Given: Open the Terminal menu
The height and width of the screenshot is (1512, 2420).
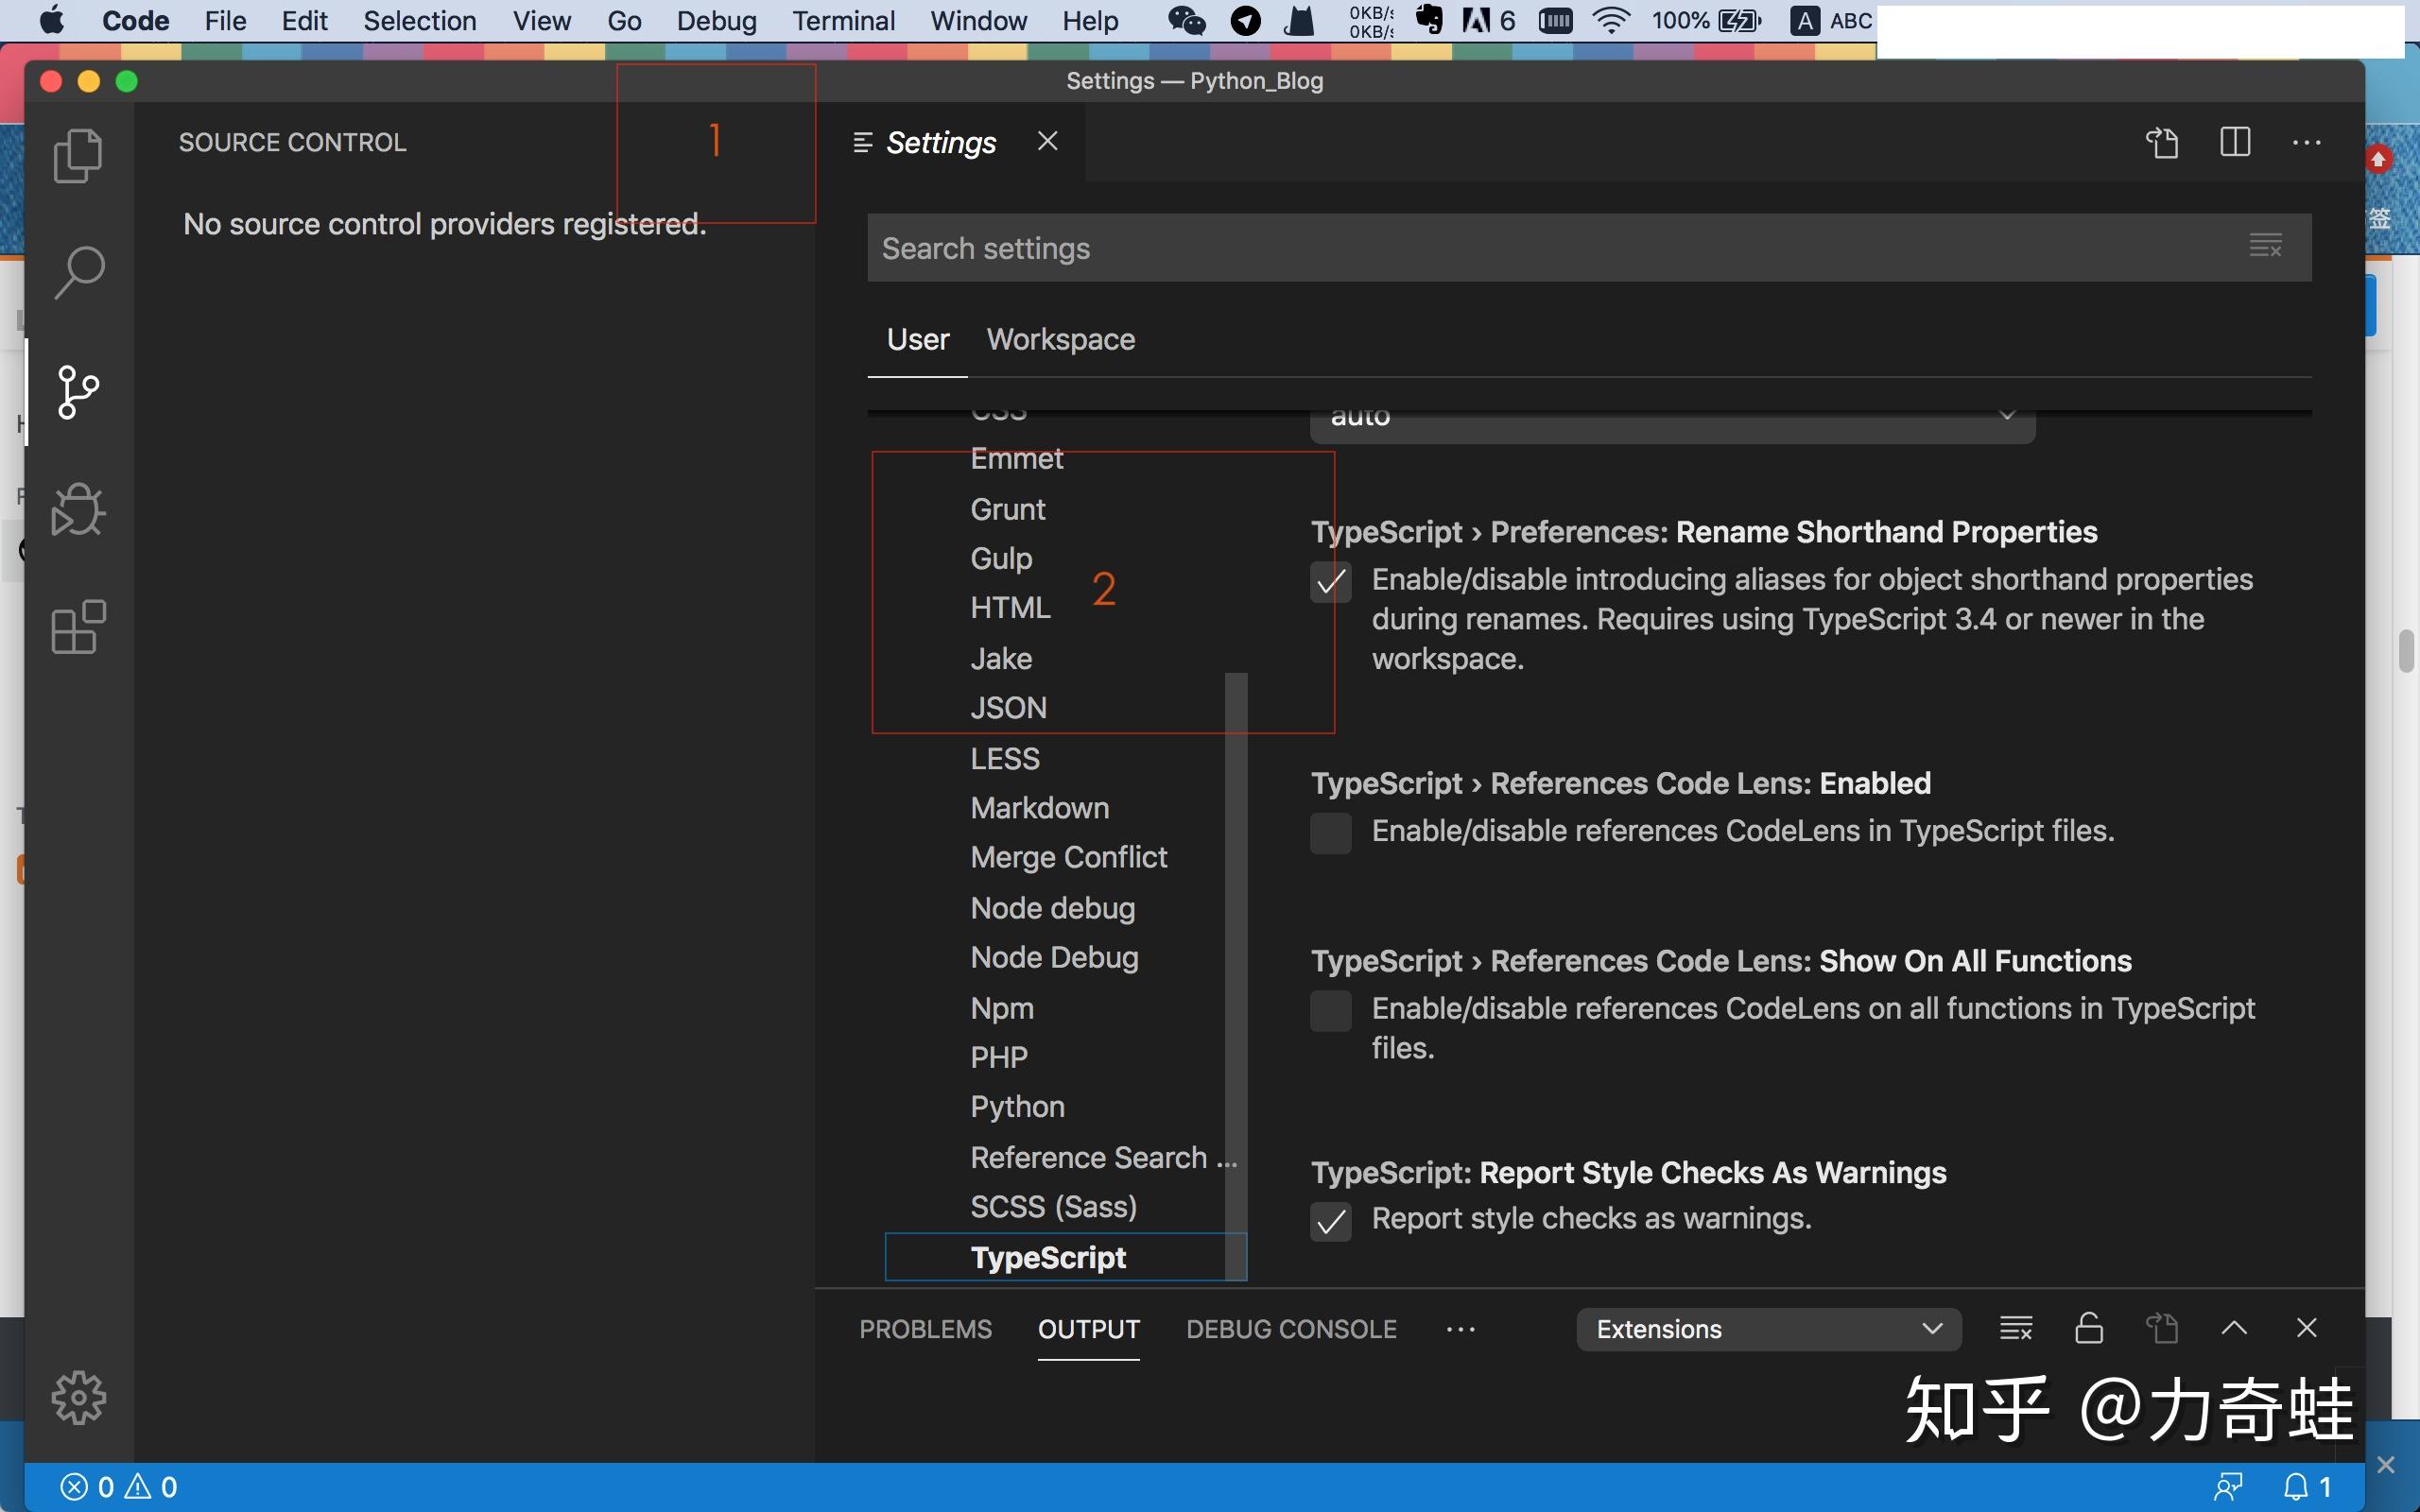Looking at the screenshot, I should [843, 21].
